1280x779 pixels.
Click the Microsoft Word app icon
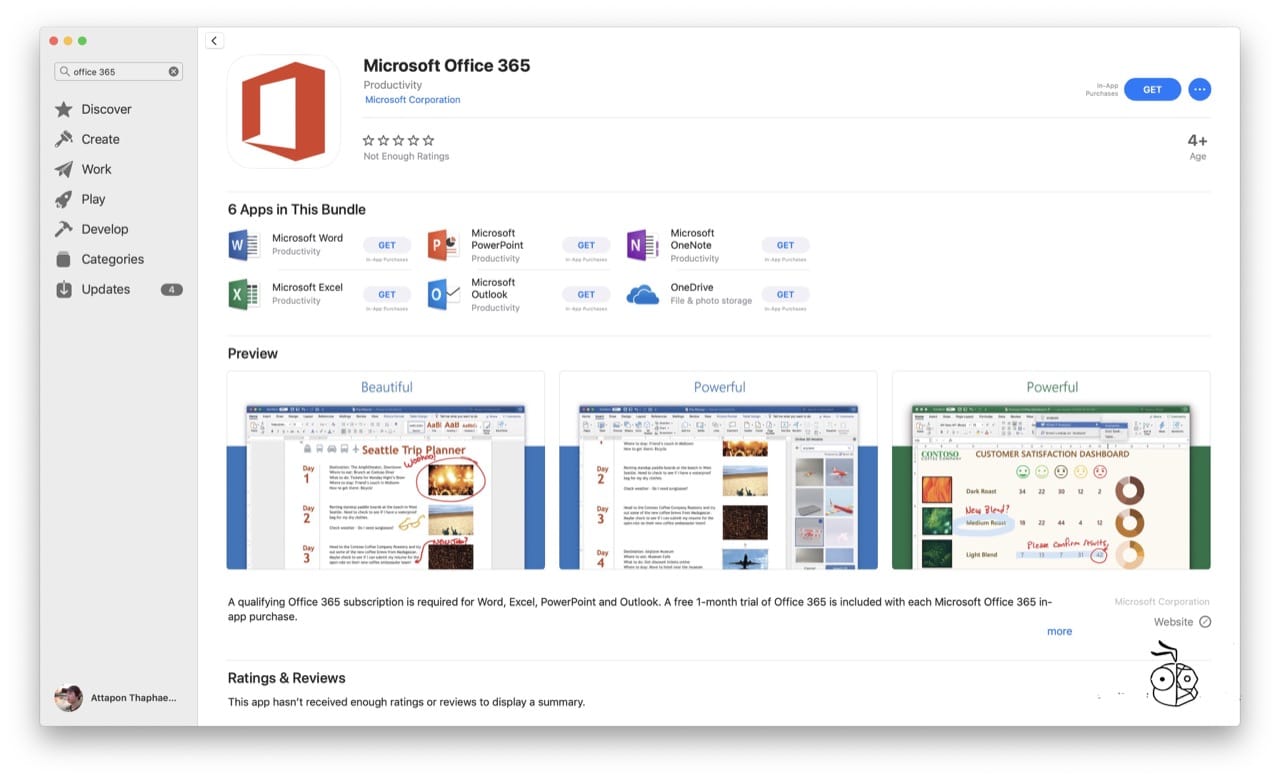tap(244, 245)
